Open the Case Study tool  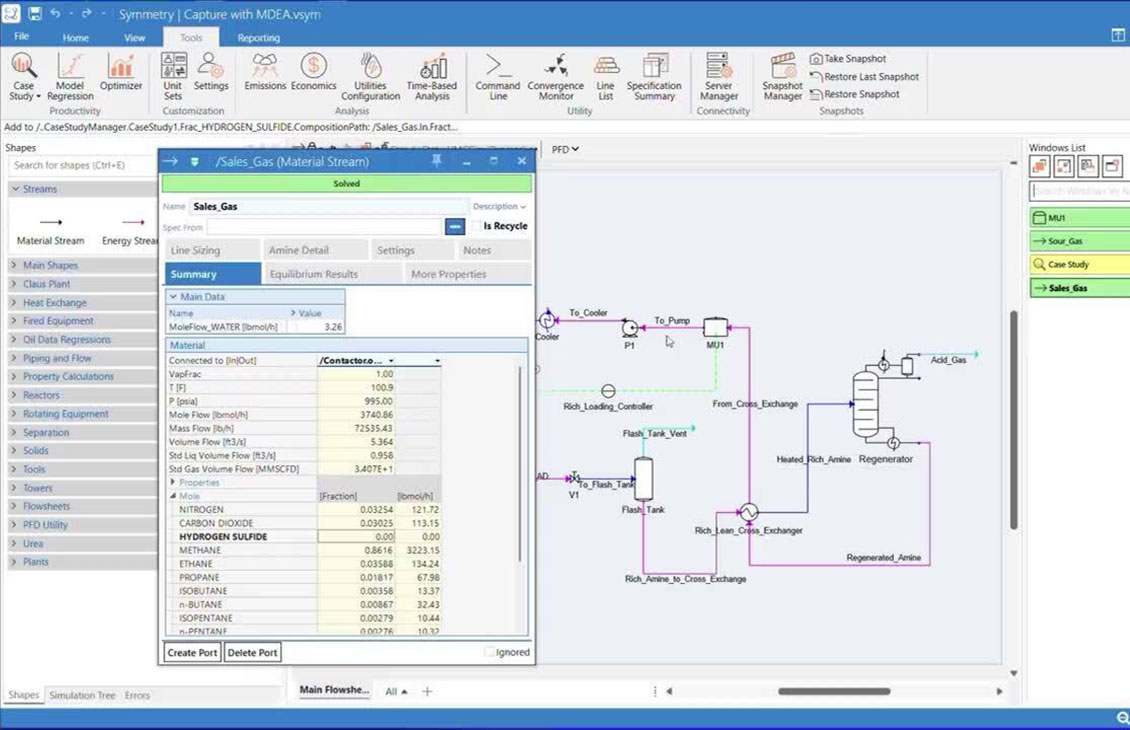tap(23, 76)
